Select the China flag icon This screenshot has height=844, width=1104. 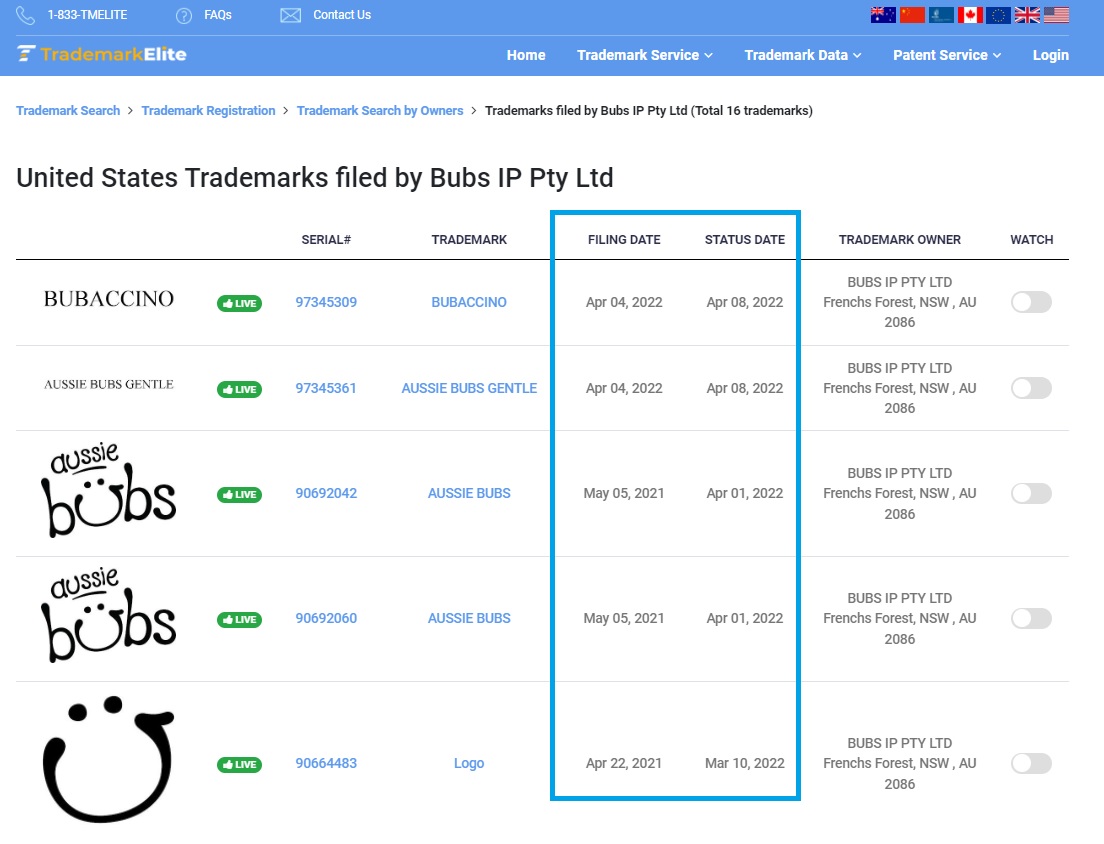click(x=912, y=15)
